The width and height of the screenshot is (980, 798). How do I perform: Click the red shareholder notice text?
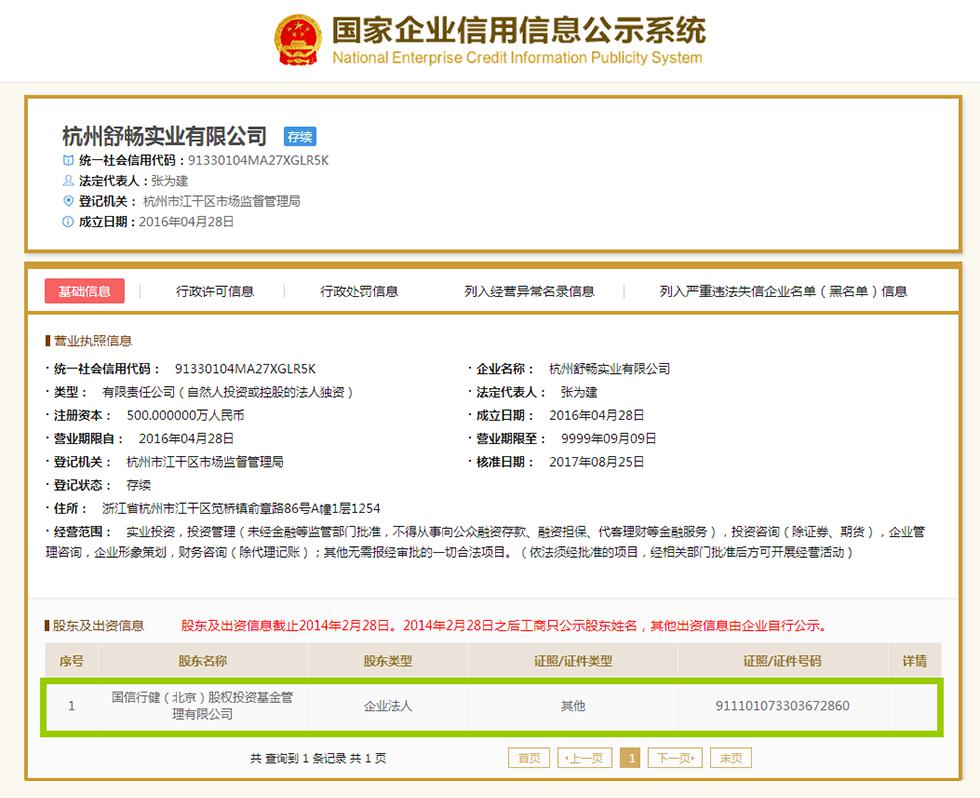pyautogui.click(x=504, y=626)
